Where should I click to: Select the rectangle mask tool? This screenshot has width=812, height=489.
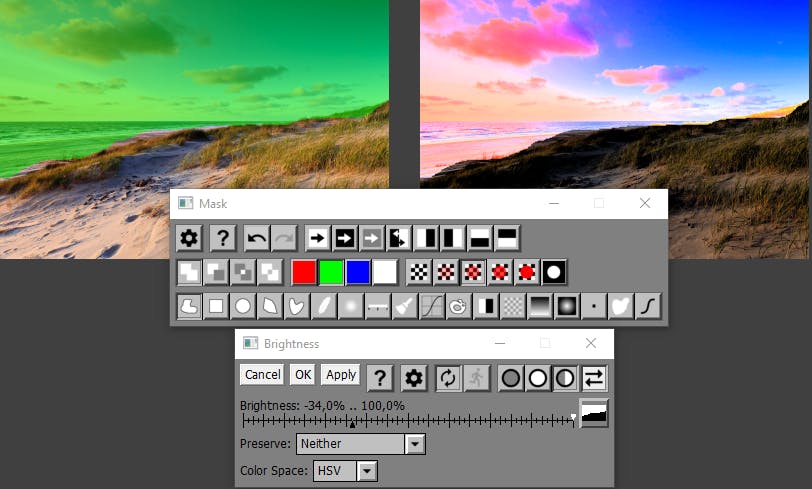[216, 306]
